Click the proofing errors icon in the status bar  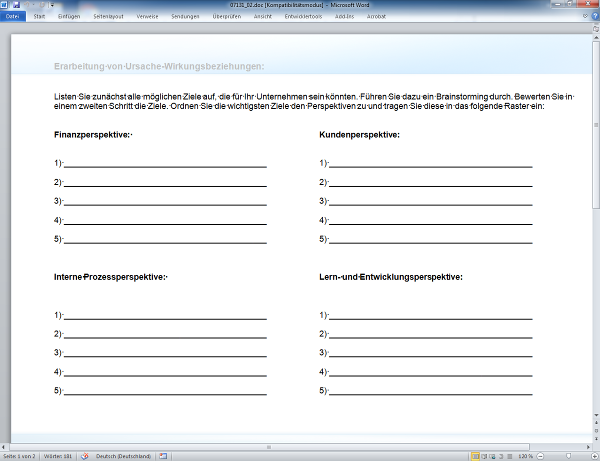click(86, 455)
